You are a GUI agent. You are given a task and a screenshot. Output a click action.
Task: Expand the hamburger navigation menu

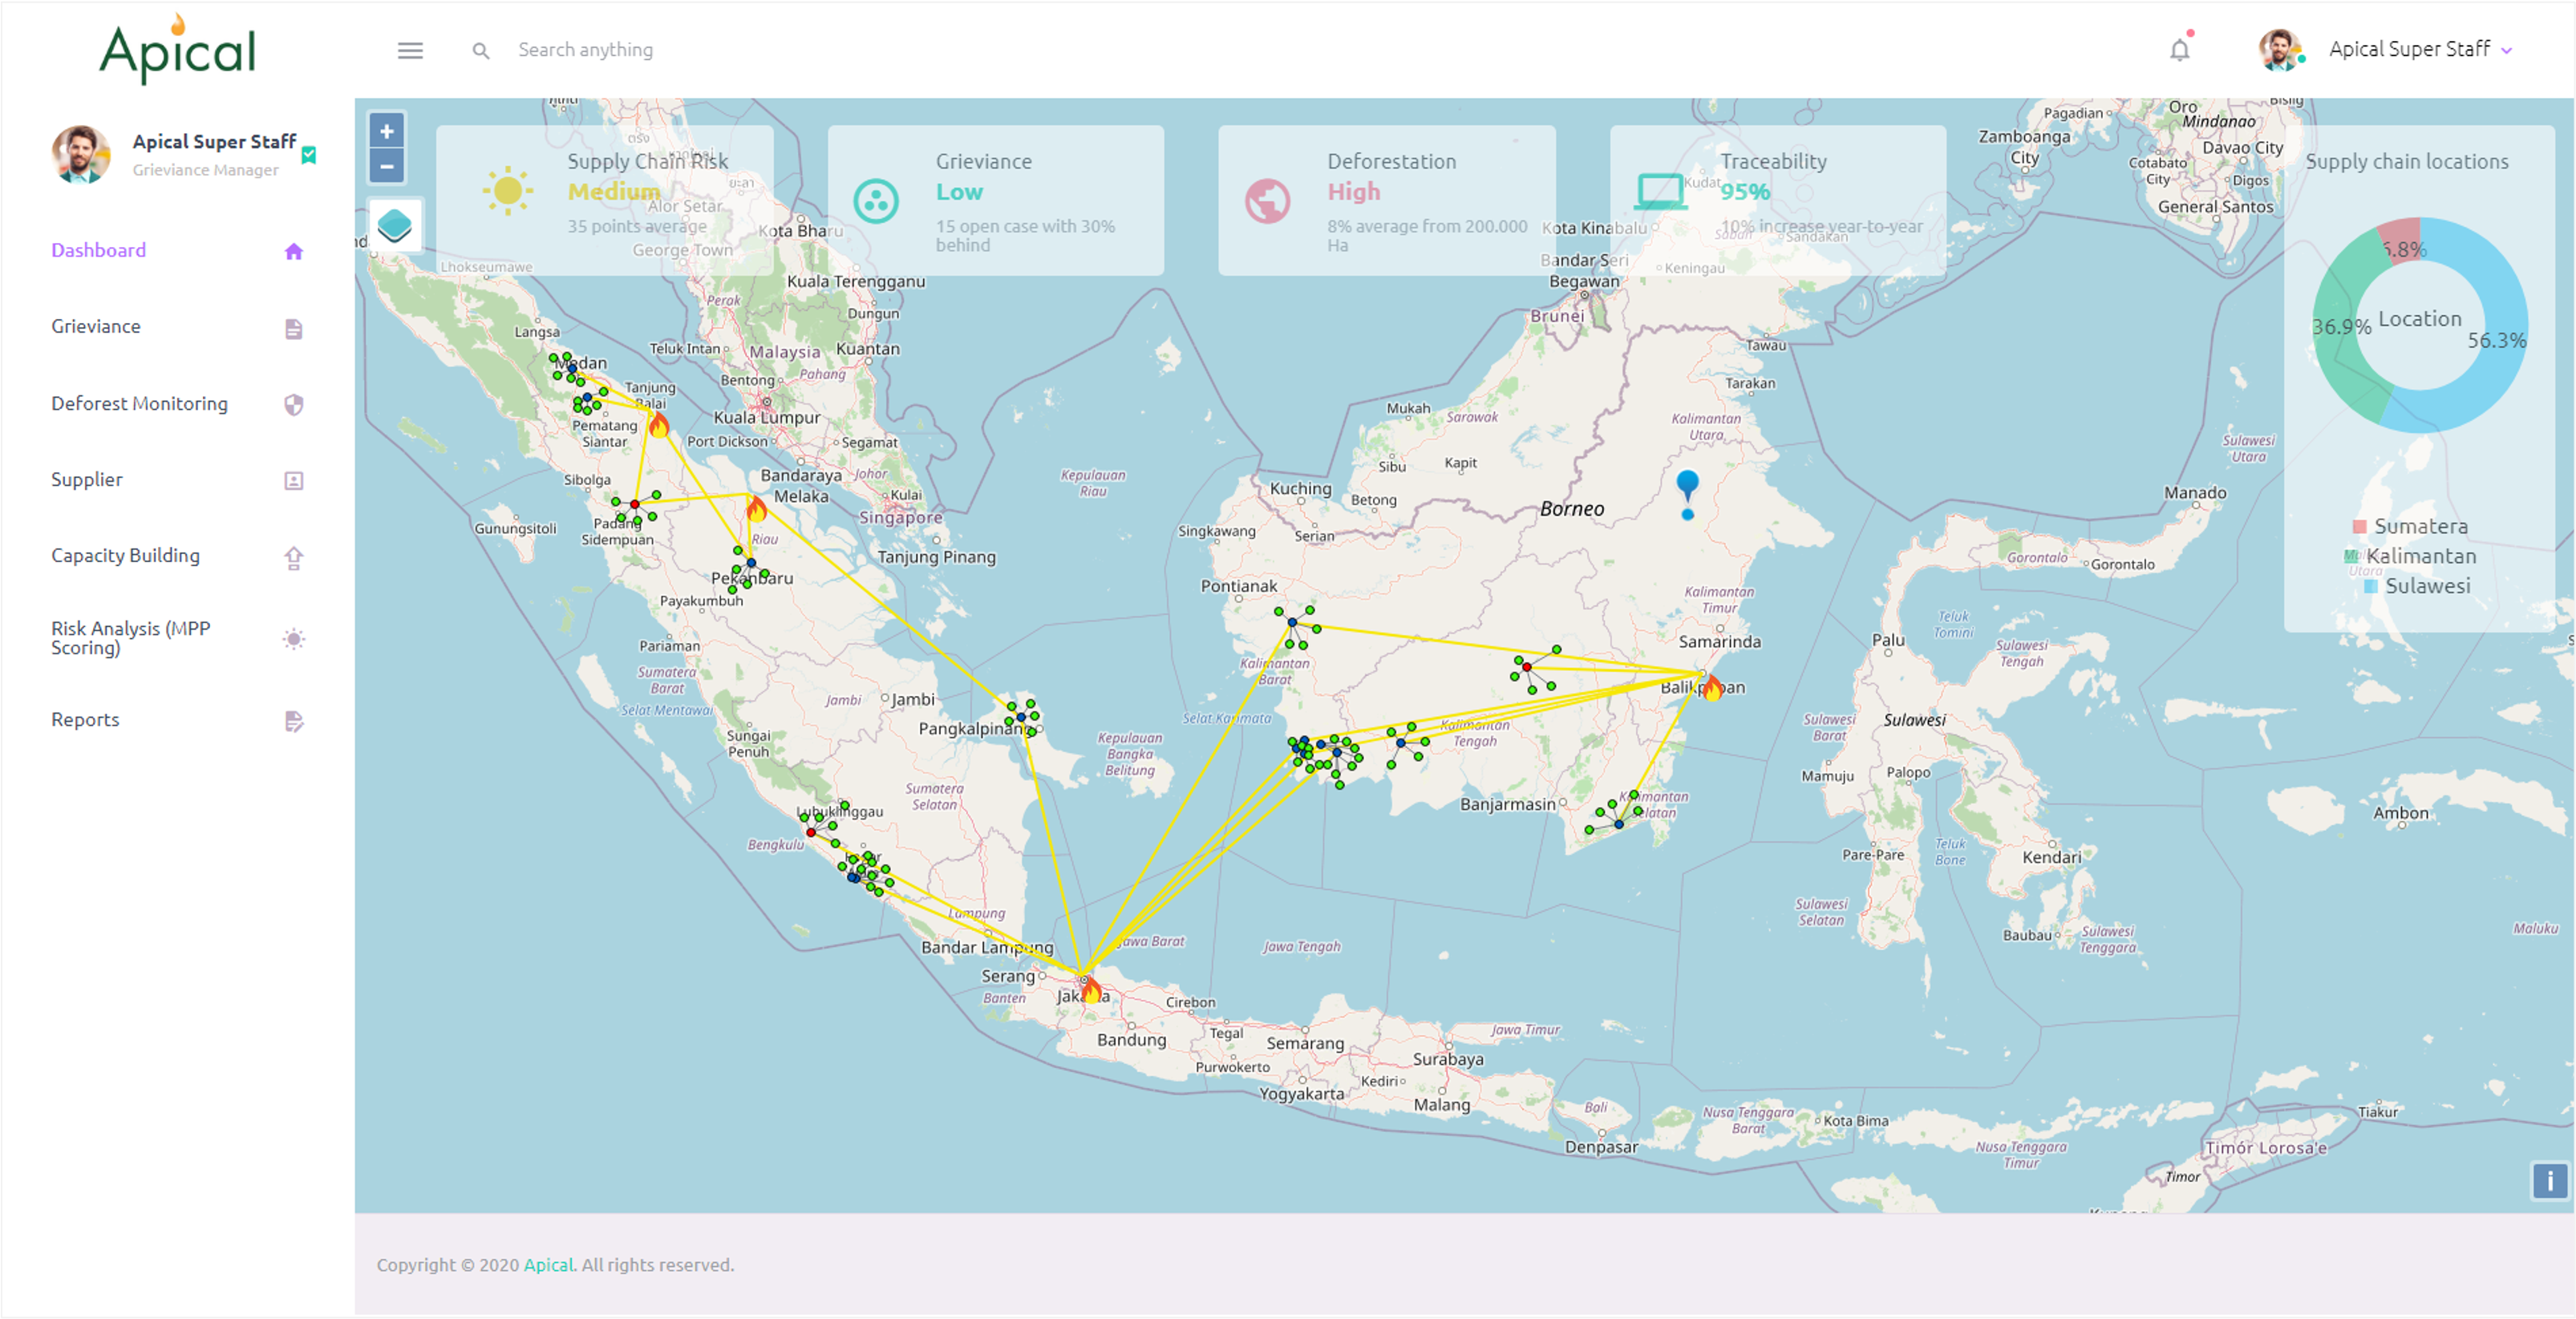pos(410,50)
